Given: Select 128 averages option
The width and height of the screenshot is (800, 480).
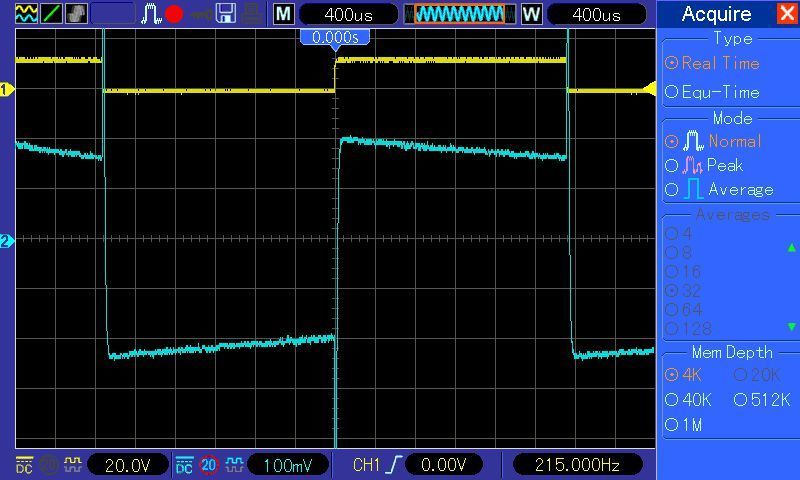Looking at the screenshot, I should (688, 329).
